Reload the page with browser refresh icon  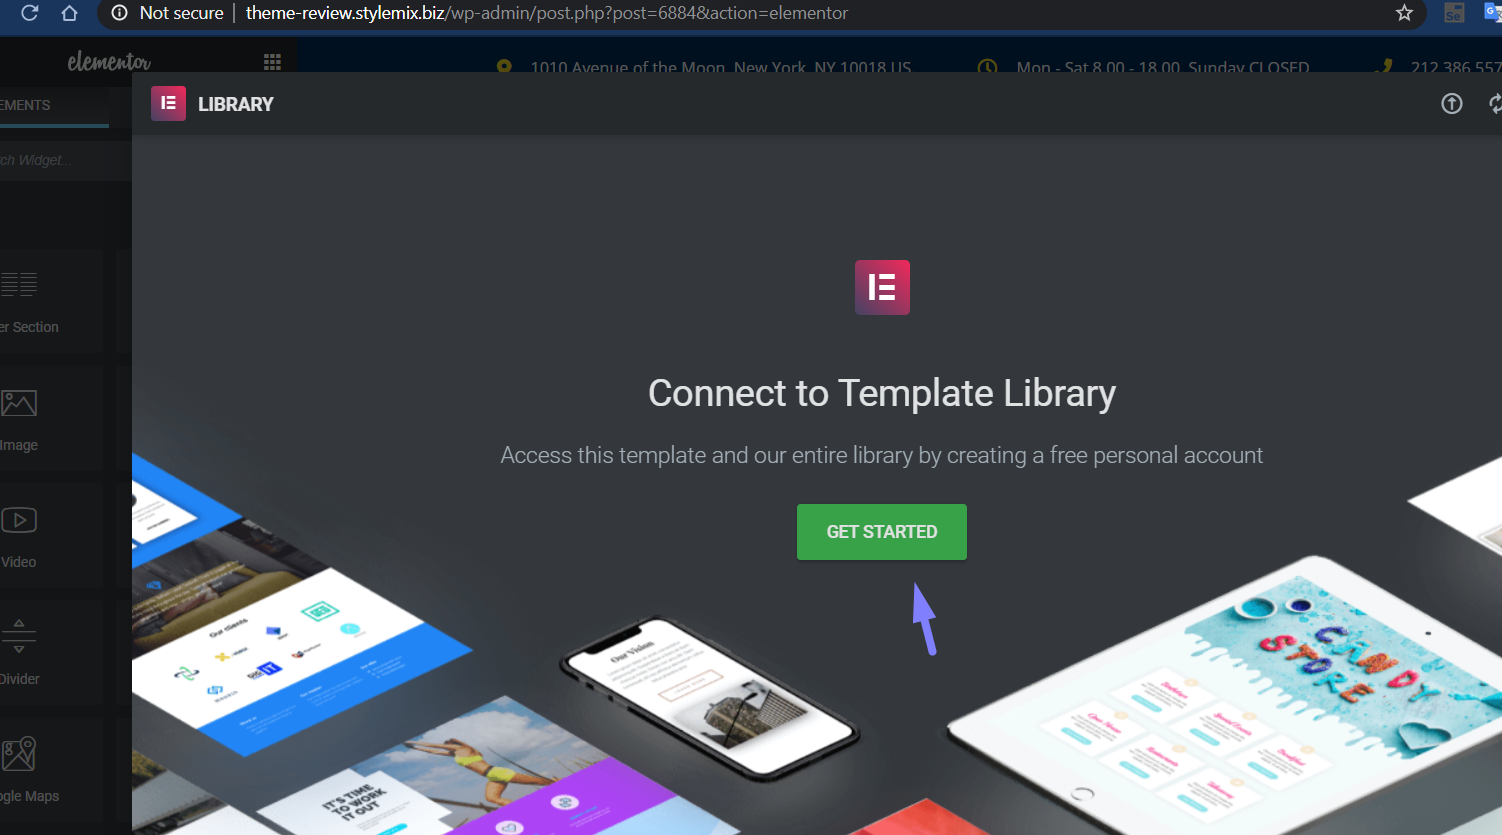point(29,13)
